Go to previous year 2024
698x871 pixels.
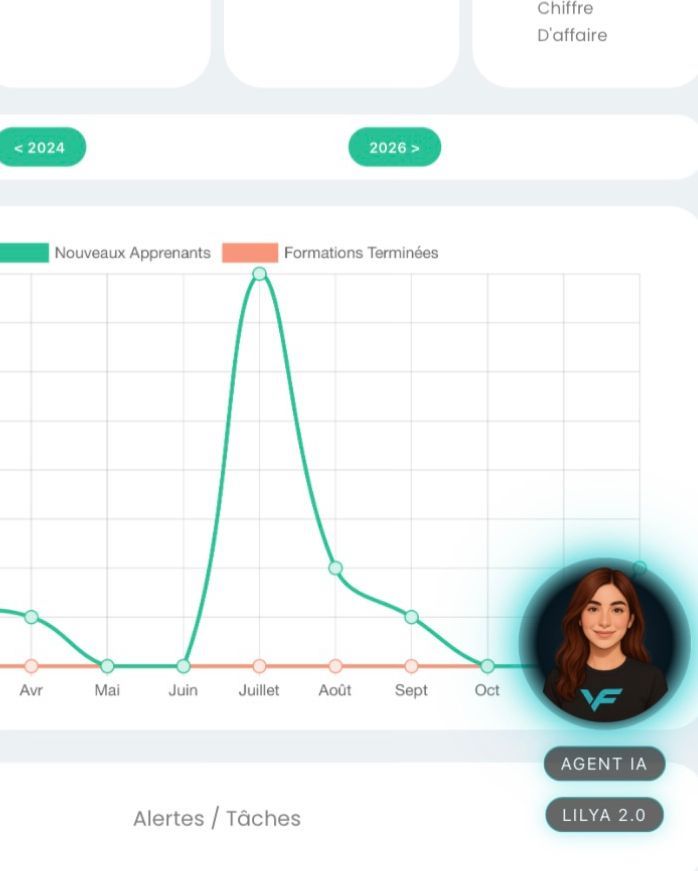point(40,148)
